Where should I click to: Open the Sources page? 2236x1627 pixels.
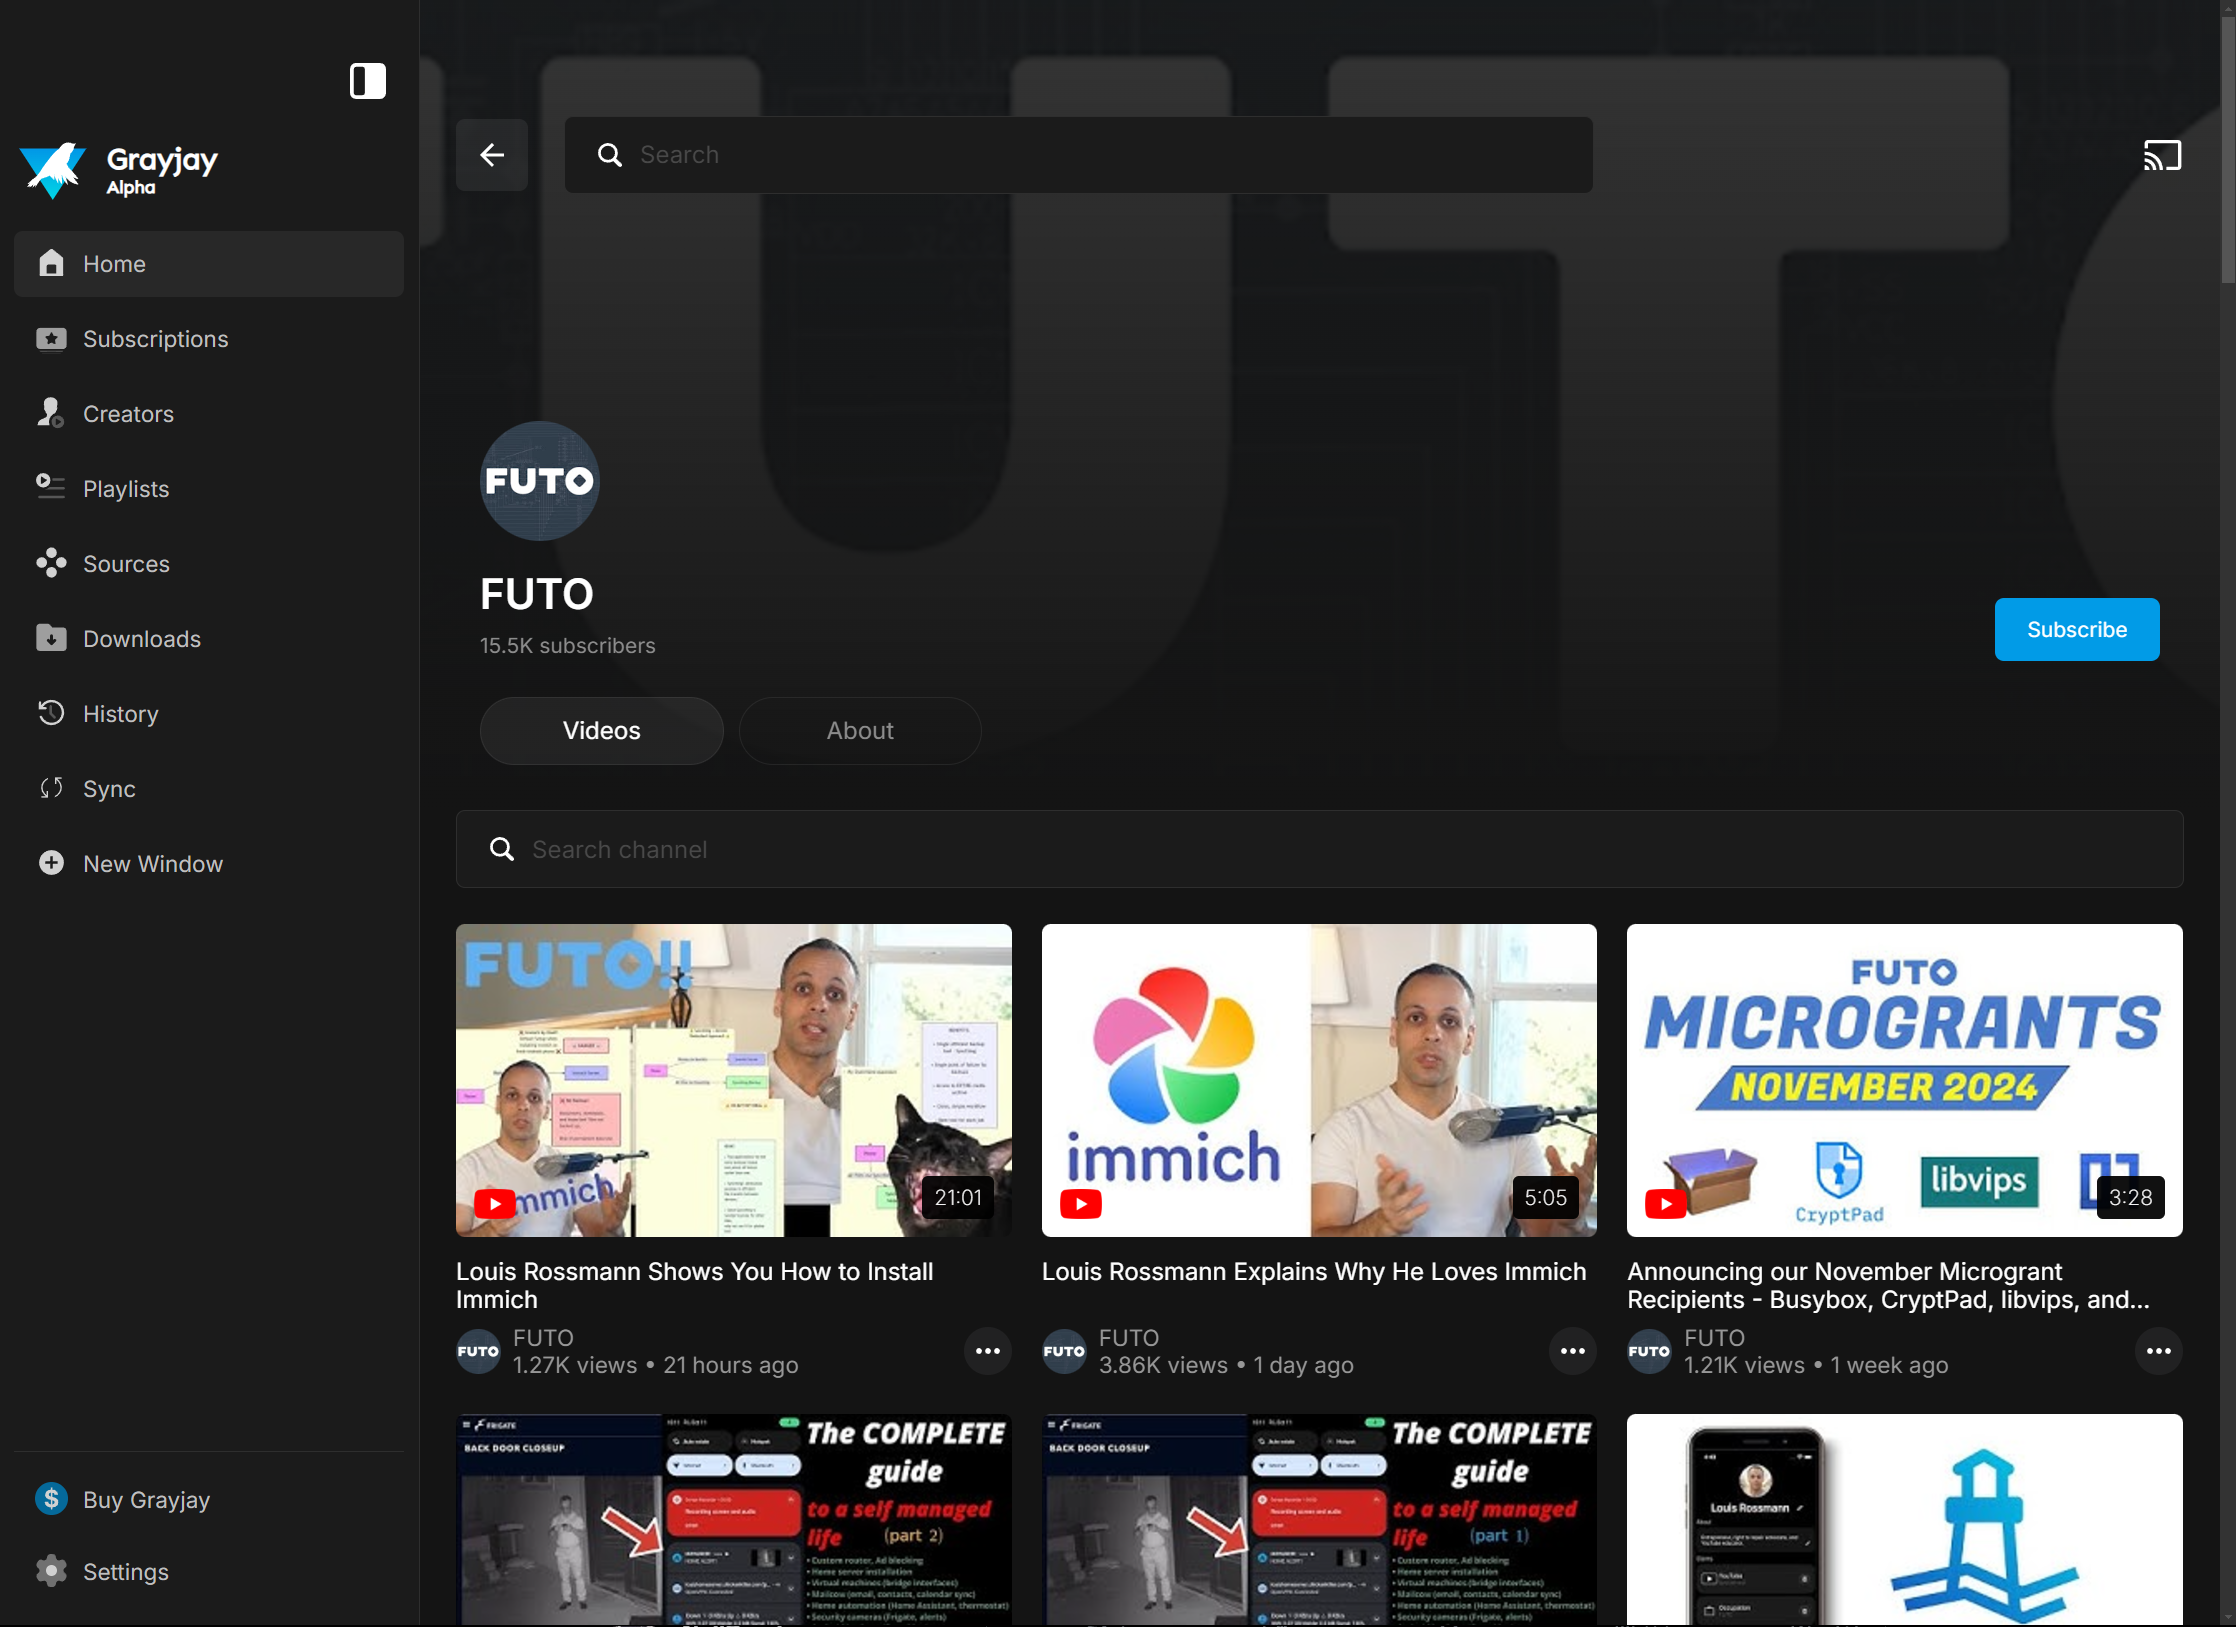[126, 564]
